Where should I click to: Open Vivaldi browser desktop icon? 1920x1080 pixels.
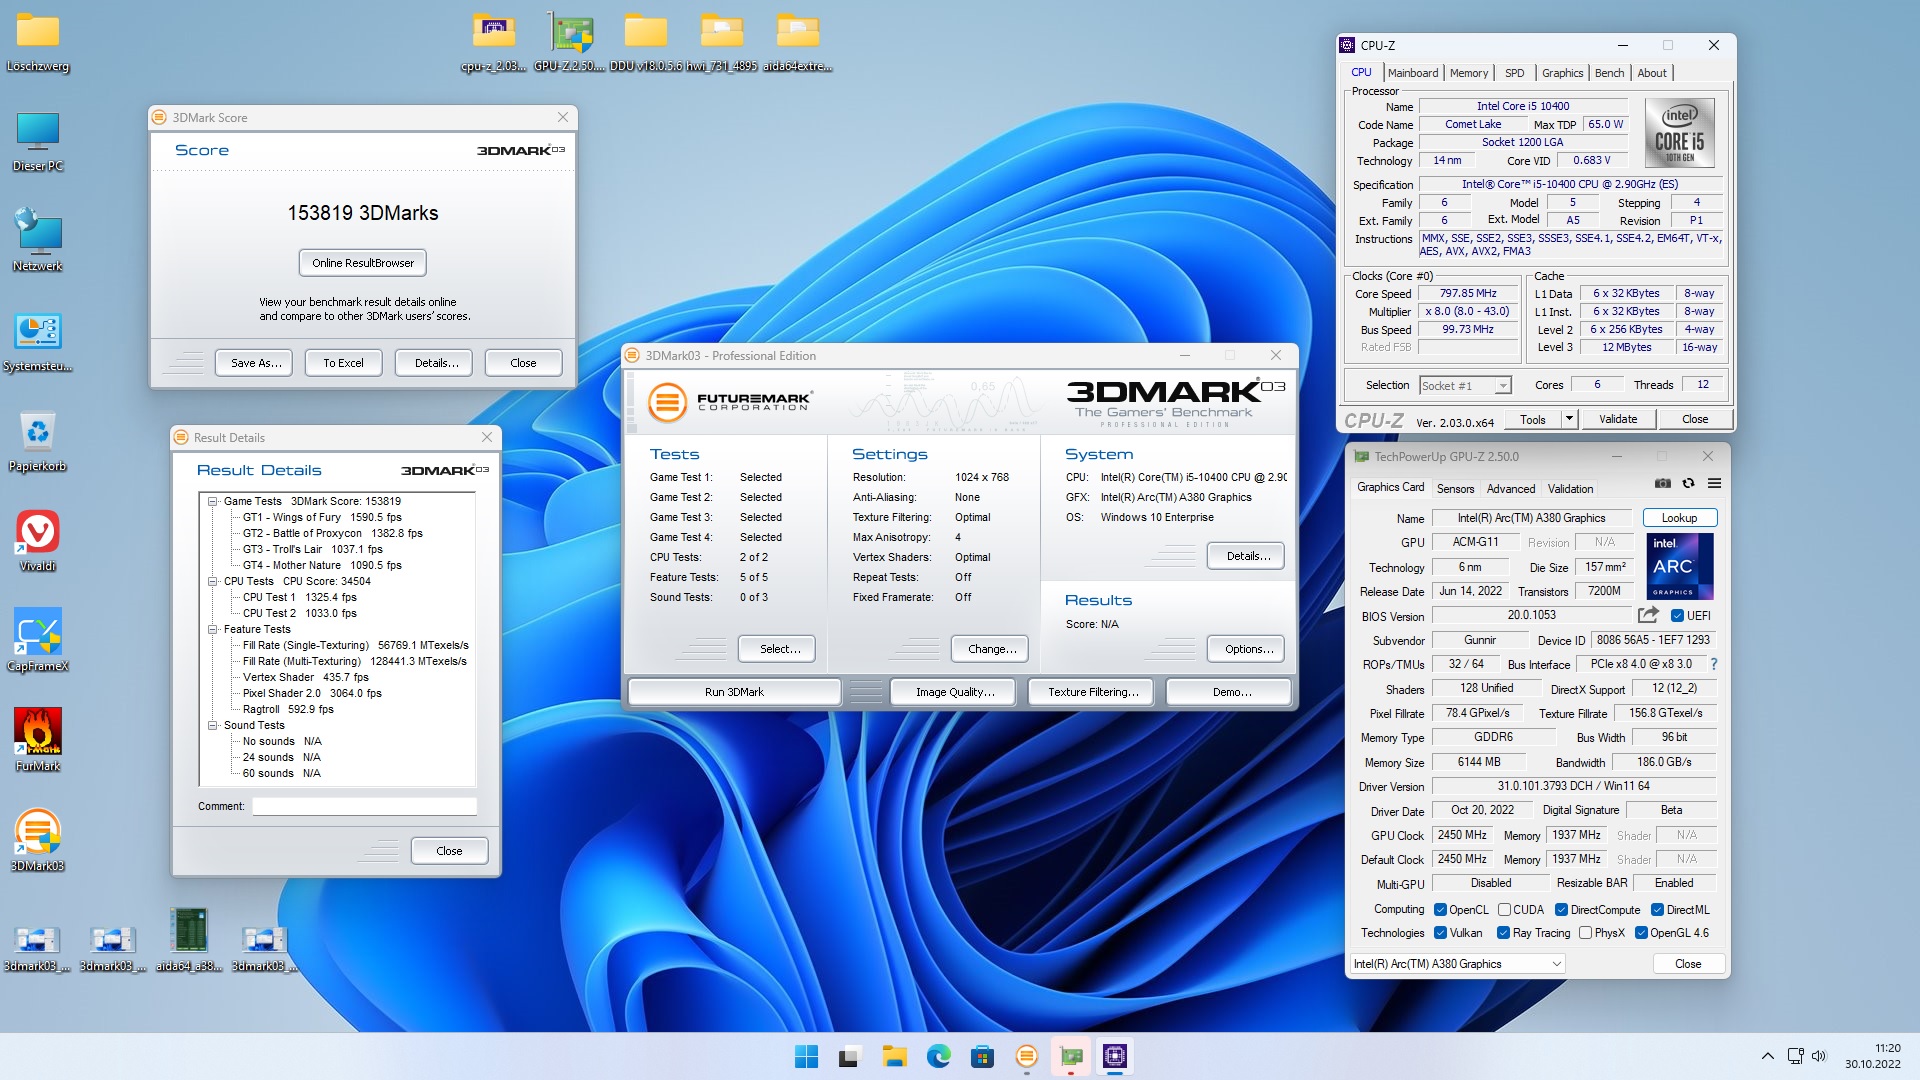(x=38, y=531)
